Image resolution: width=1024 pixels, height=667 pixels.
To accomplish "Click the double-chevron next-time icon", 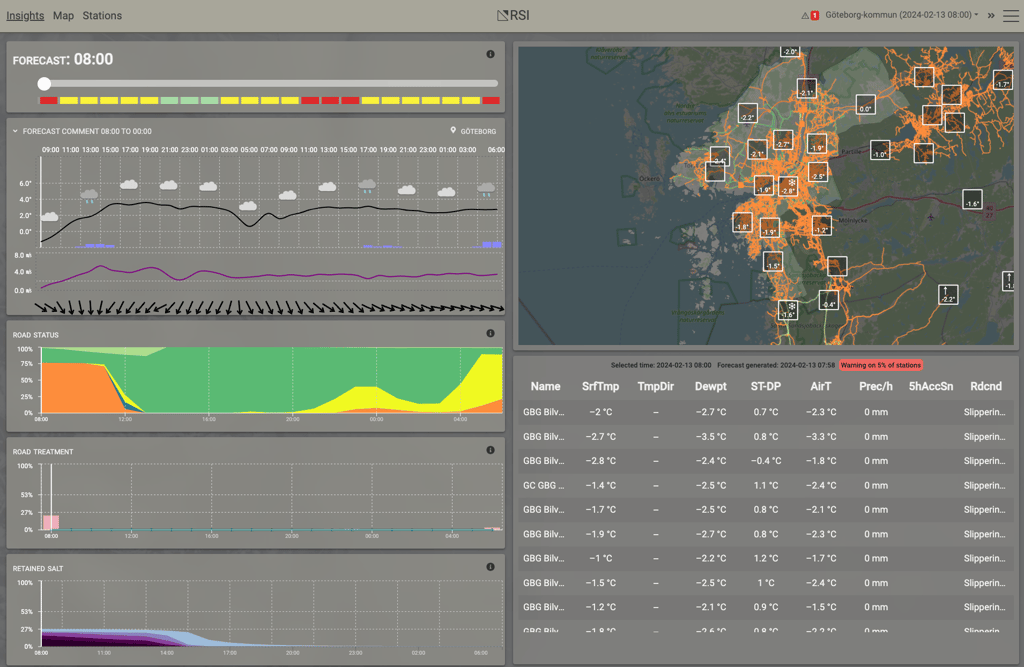I will [x=991, y=15].
